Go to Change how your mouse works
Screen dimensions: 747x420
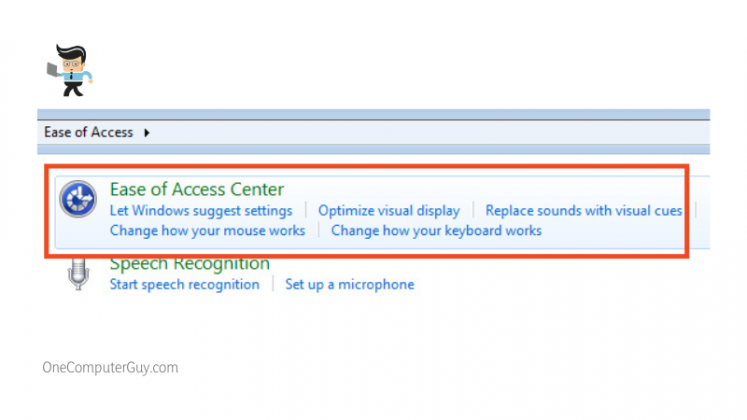(207, 230)
